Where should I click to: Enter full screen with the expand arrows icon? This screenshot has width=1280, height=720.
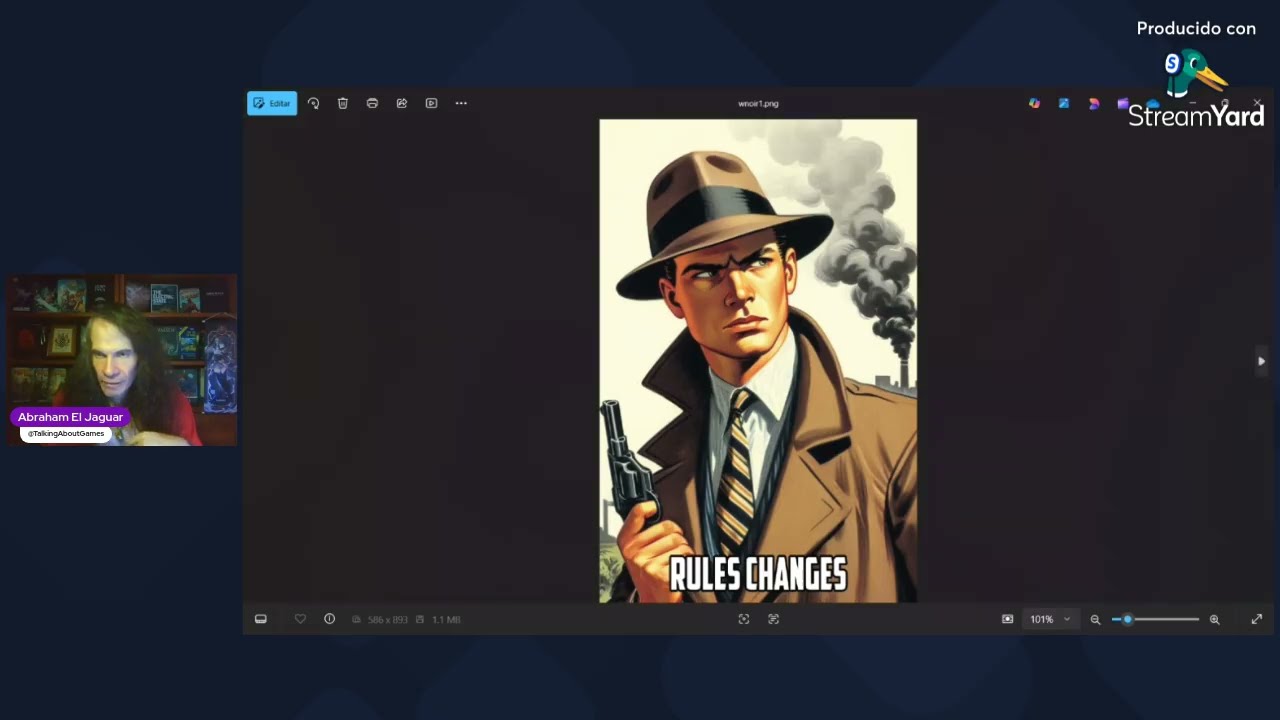pyautogui.click(x=1257, y=619)
